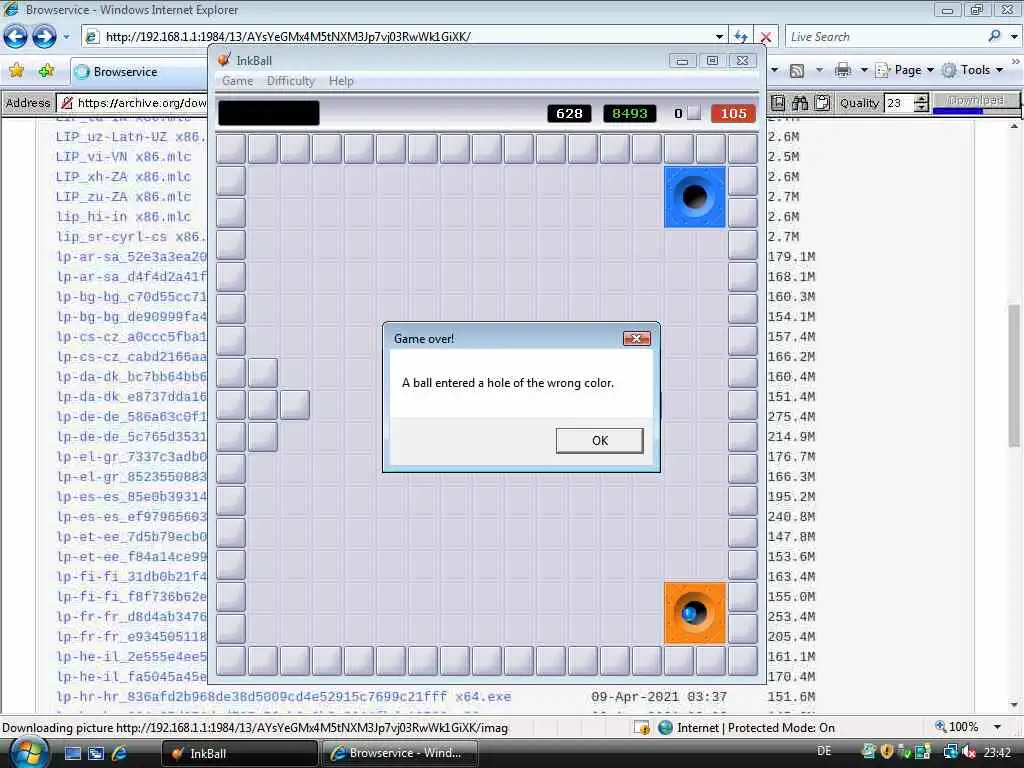Switch to the InkBall taskbar button
1024x768 pixels.
click(x=239, y=754)
